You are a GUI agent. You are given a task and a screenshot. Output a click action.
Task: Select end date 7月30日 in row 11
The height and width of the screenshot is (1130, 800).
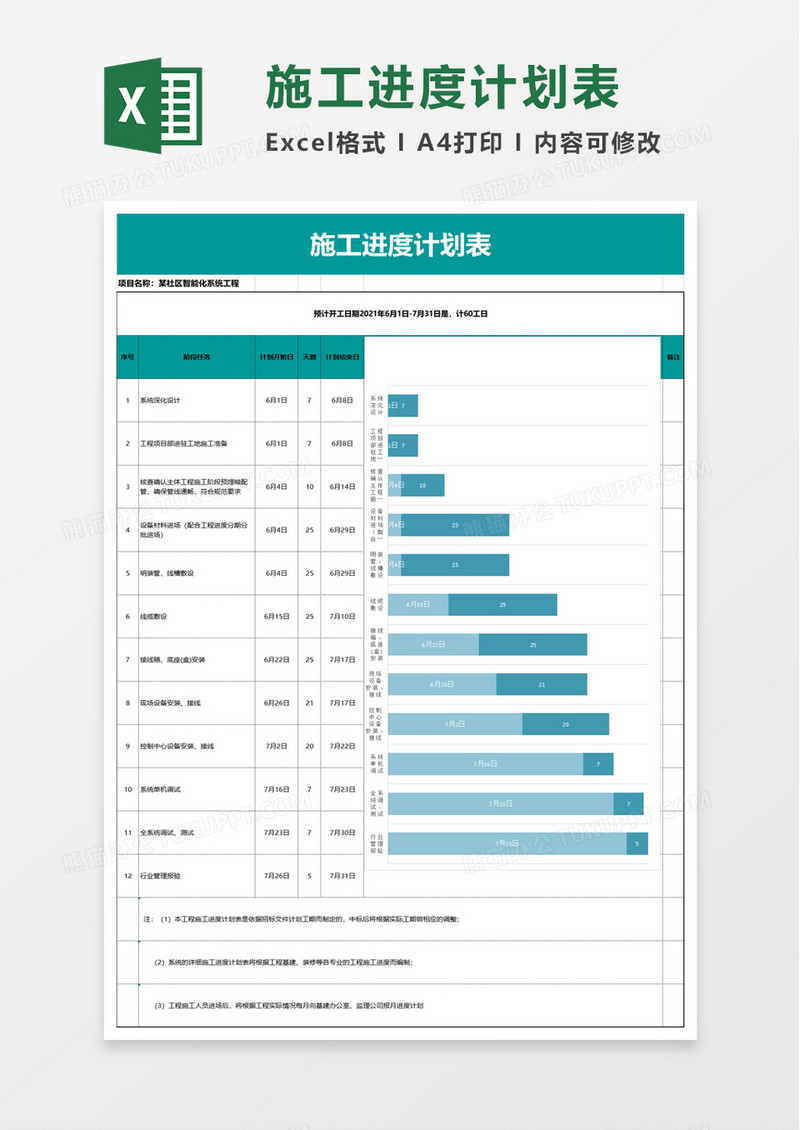342,833
